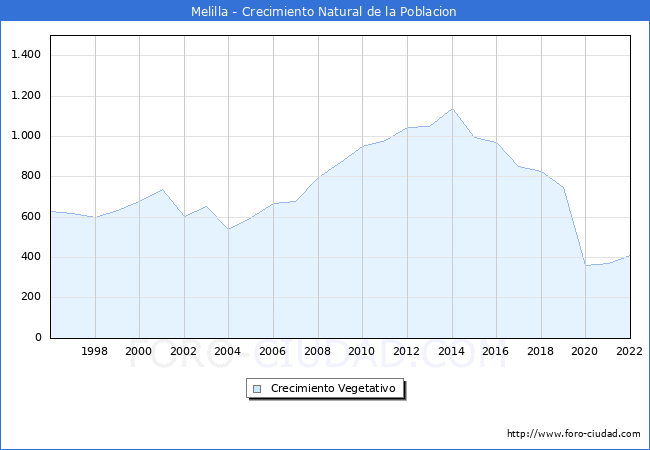Click the 2012 x-axis label
Viewport: 650px width, 450px height.
[407, 351]
